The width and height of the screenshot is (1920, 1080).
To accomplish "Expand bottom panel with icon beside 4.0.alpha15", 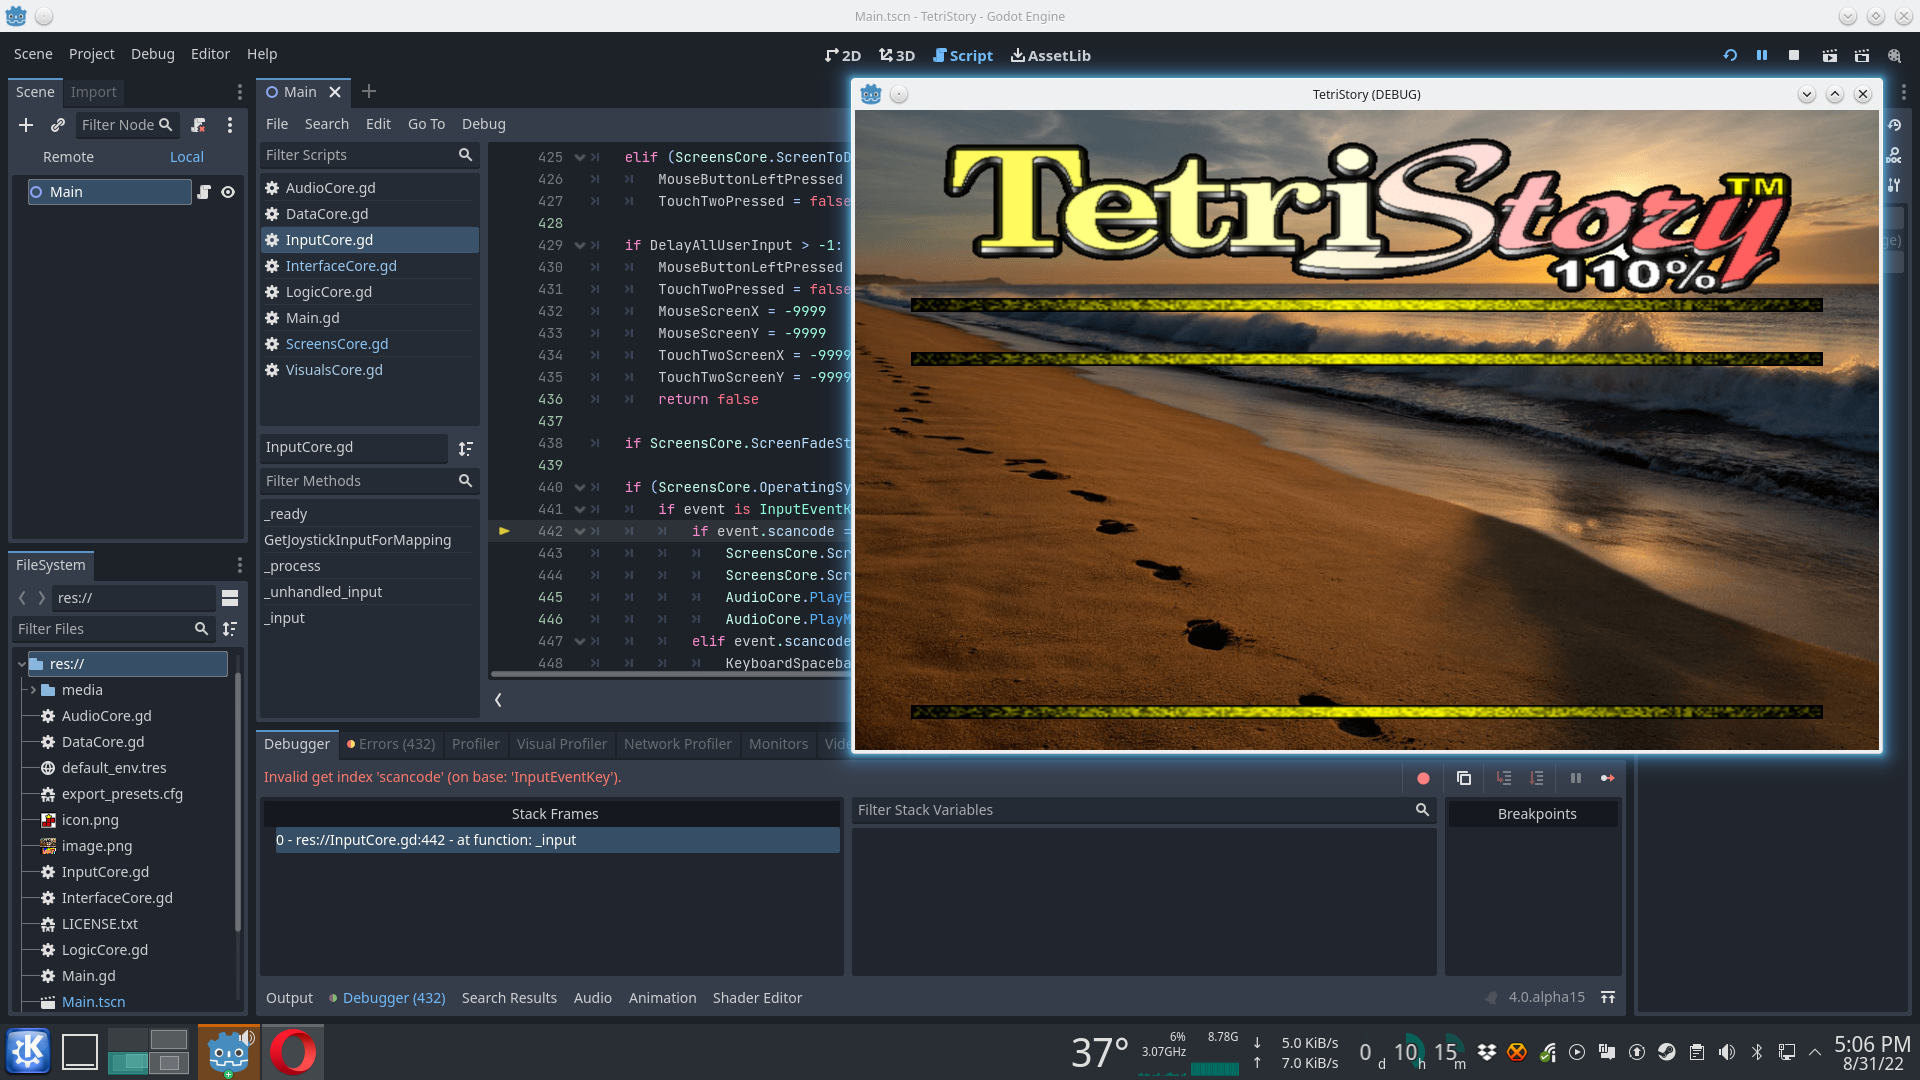I will (1608, 997).
